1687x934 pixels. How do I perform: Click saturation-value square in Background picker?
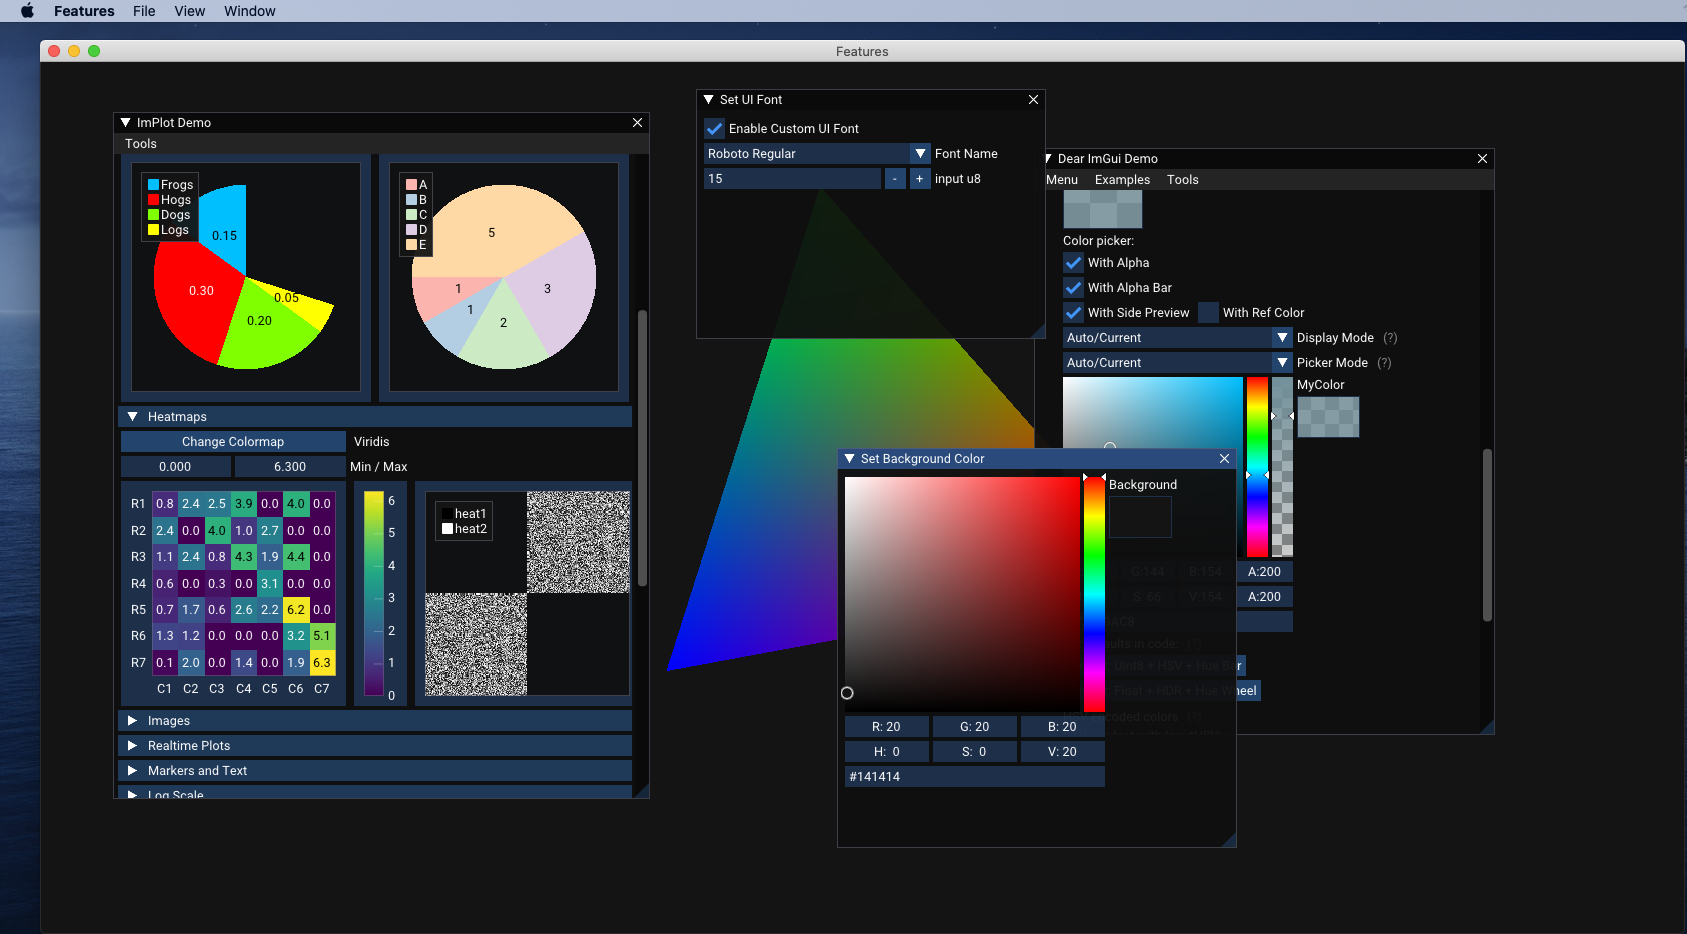[962, 594]
